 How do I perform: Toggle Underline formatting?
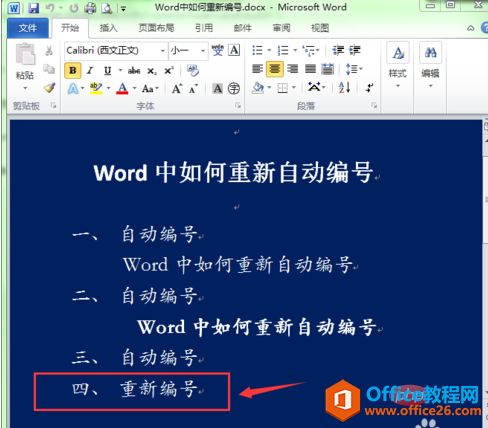pyautogui.click(x=107, y=70)
